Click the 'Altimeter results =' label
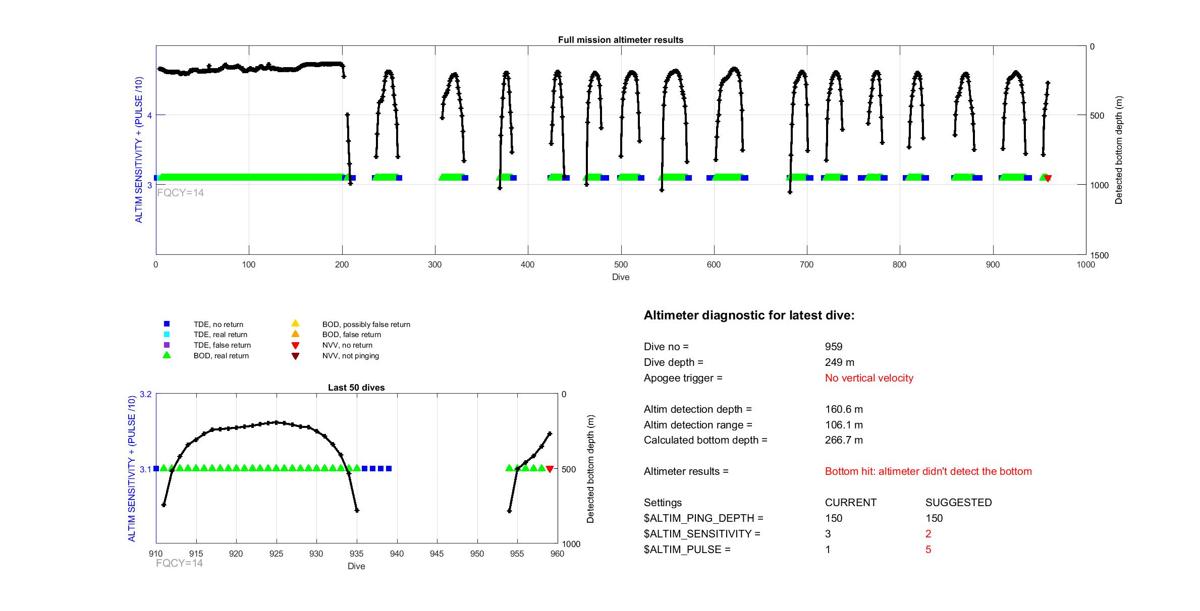Screen dimensions: 1200x611 pyautogui.click(x=686, y=471)
